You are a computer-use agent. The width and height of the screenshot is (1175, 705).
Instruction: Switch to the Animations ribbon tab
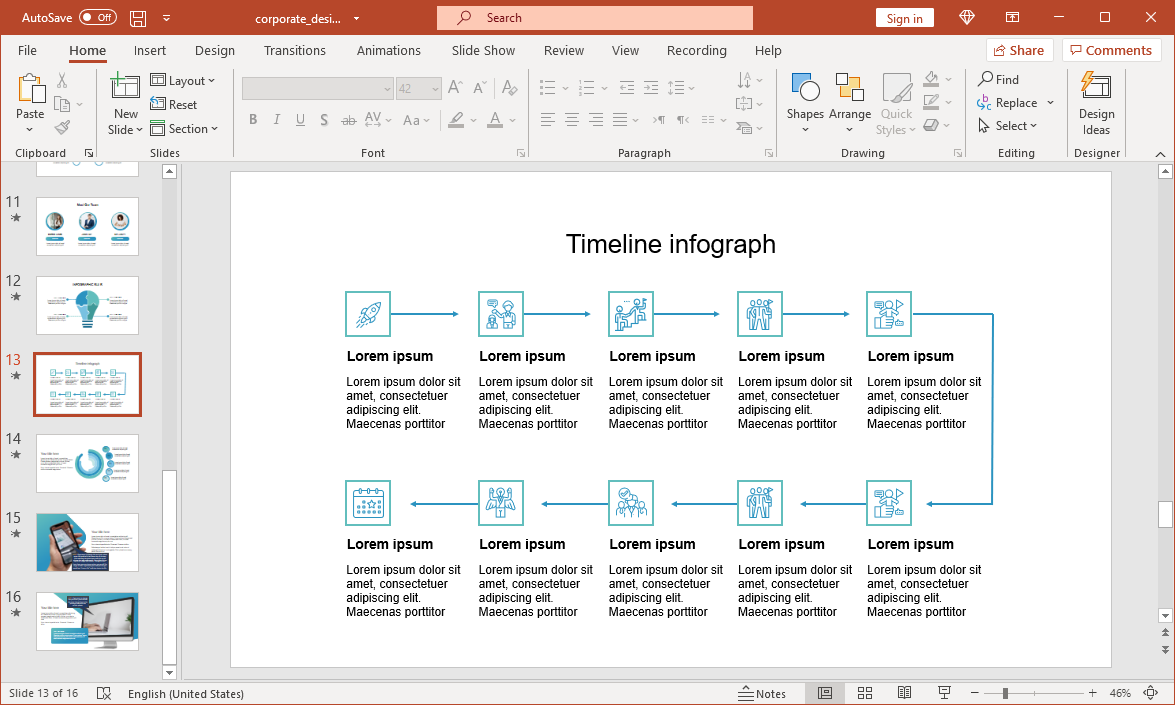pos(388,50)
